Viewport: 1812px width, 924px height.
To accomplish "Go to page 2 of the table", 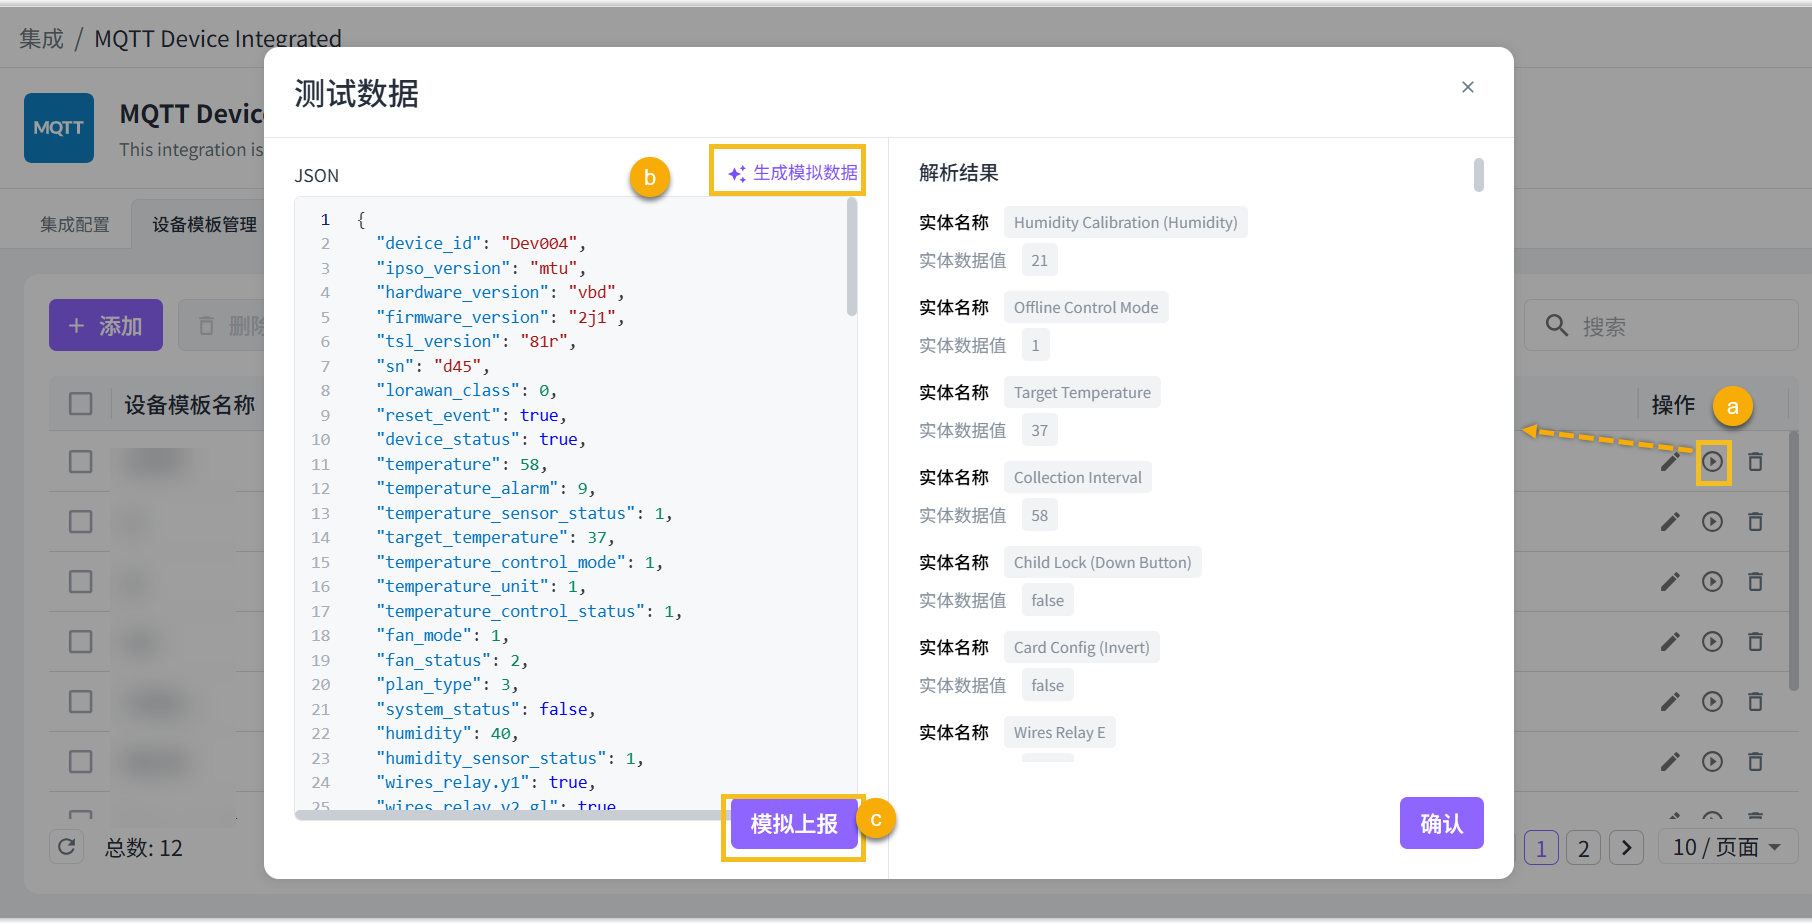I will (1583, 848).
